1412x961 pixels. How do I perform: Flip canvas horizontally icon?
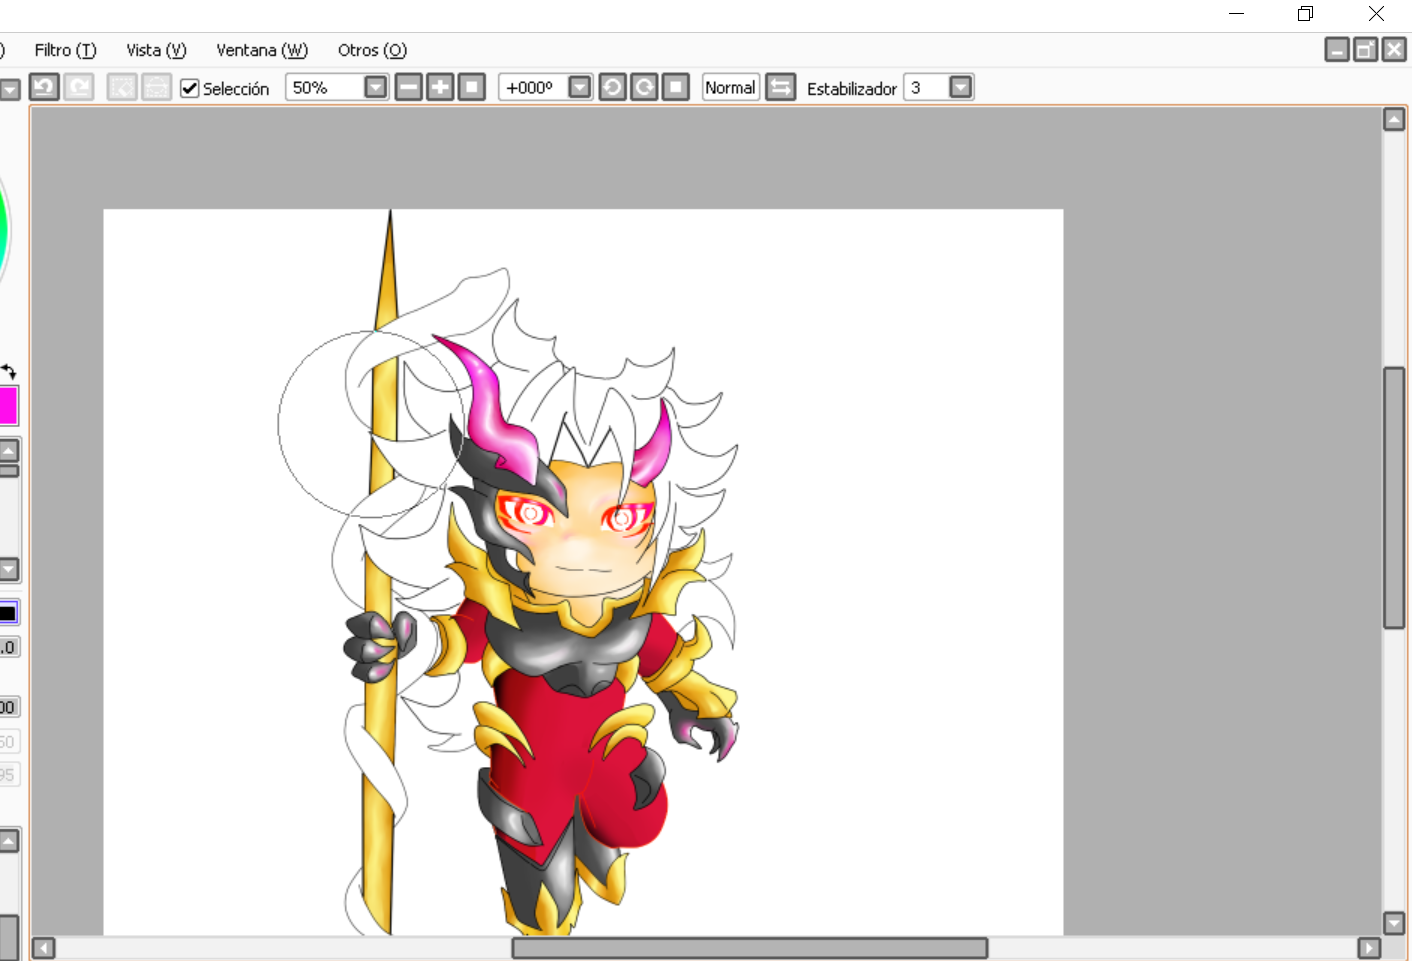pos(781,87)
